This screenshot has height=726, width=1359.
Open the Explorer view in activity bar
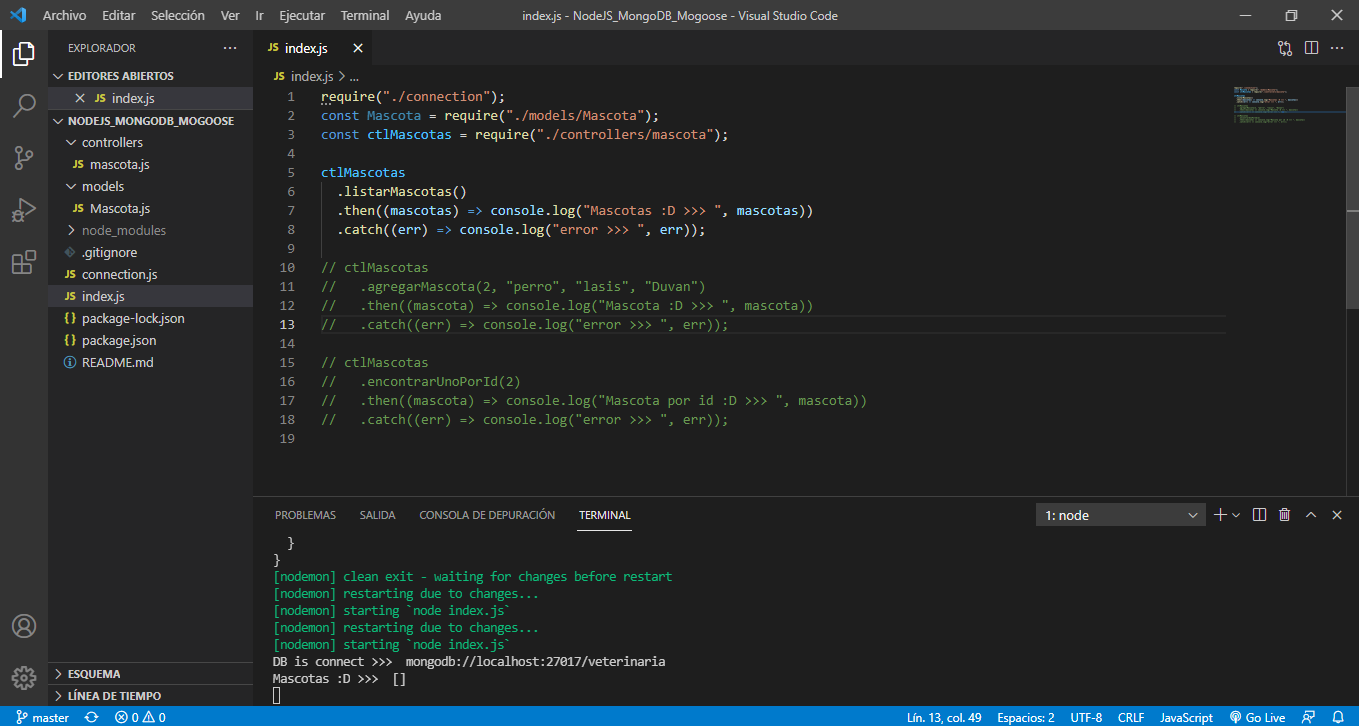point(24,54)
